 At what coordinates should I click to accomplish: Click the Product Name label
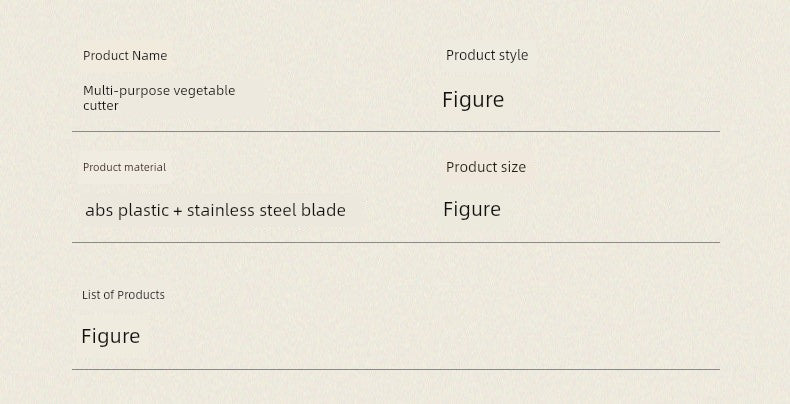tap(125, 55)
